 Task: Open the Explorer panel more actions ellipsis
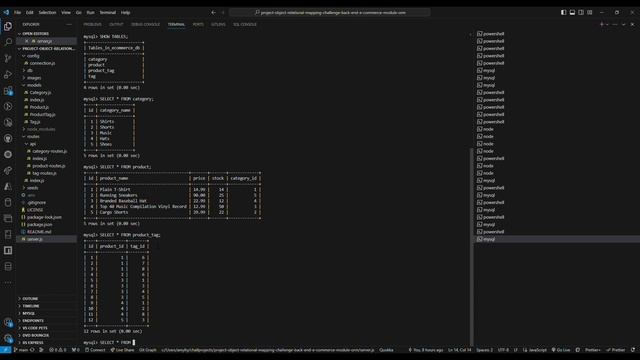click(69, 24)
